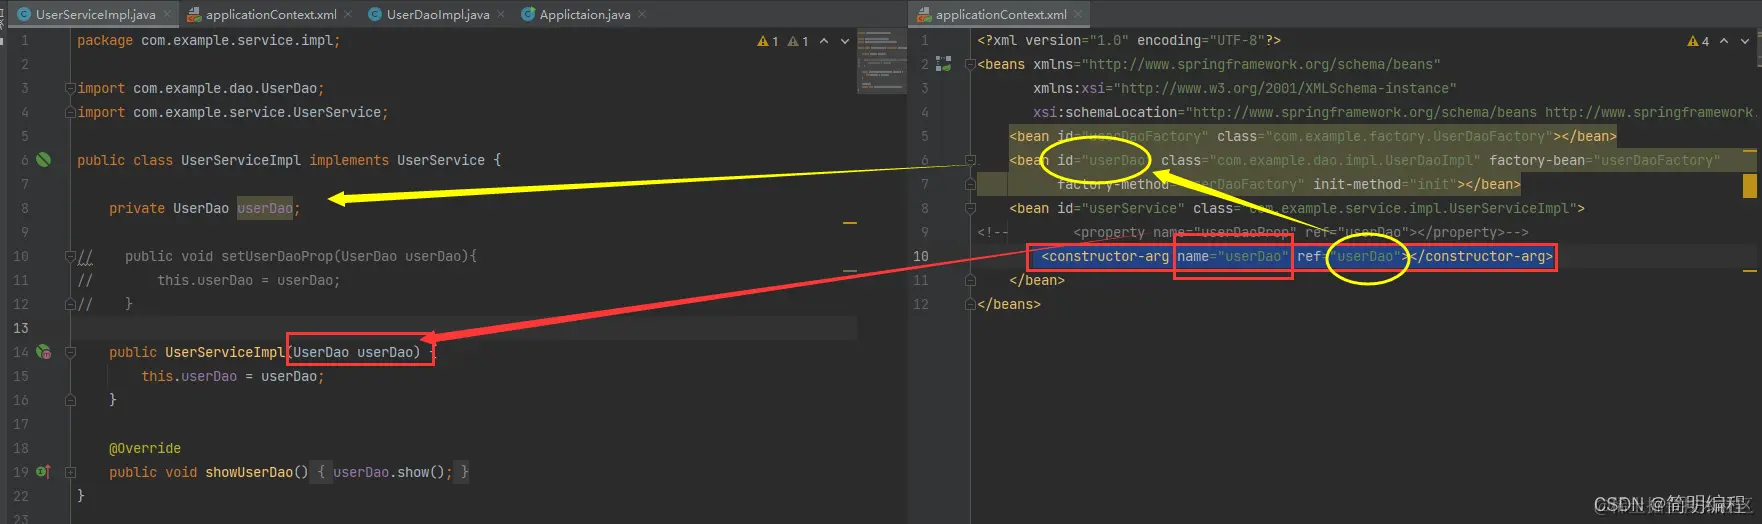Go to previous highlighted error in left editor
The image size is (1762, 524).
click(x=824, y=41)
